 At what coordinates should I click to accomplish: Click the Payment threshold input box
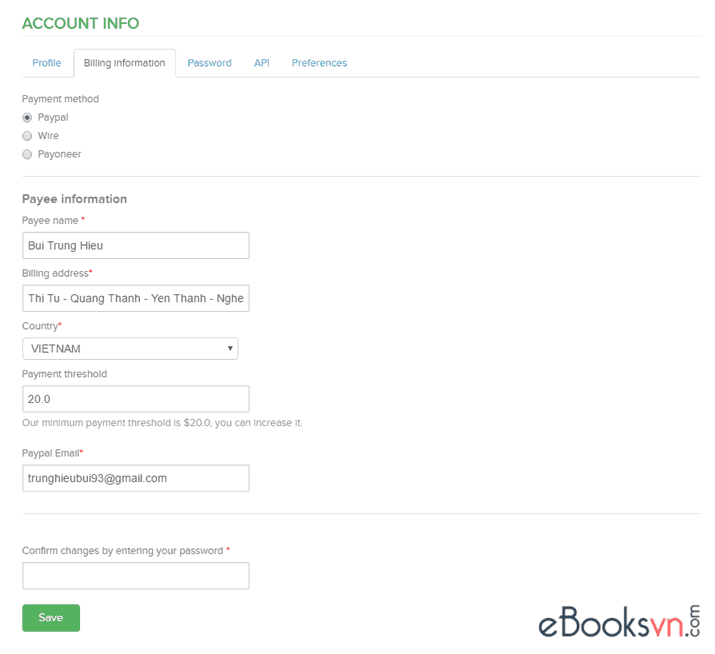click(135, 398)
